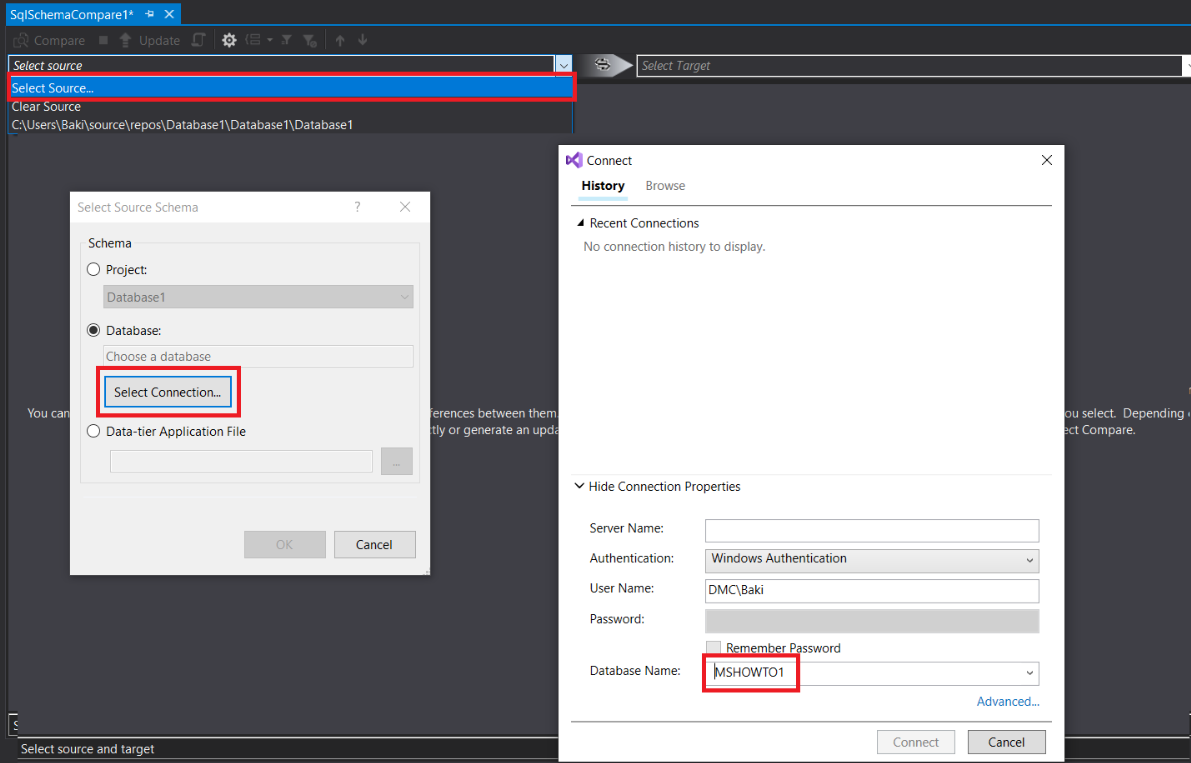Click the schema compare Options gear icon
1191x763 pixels.
point(229,41)
